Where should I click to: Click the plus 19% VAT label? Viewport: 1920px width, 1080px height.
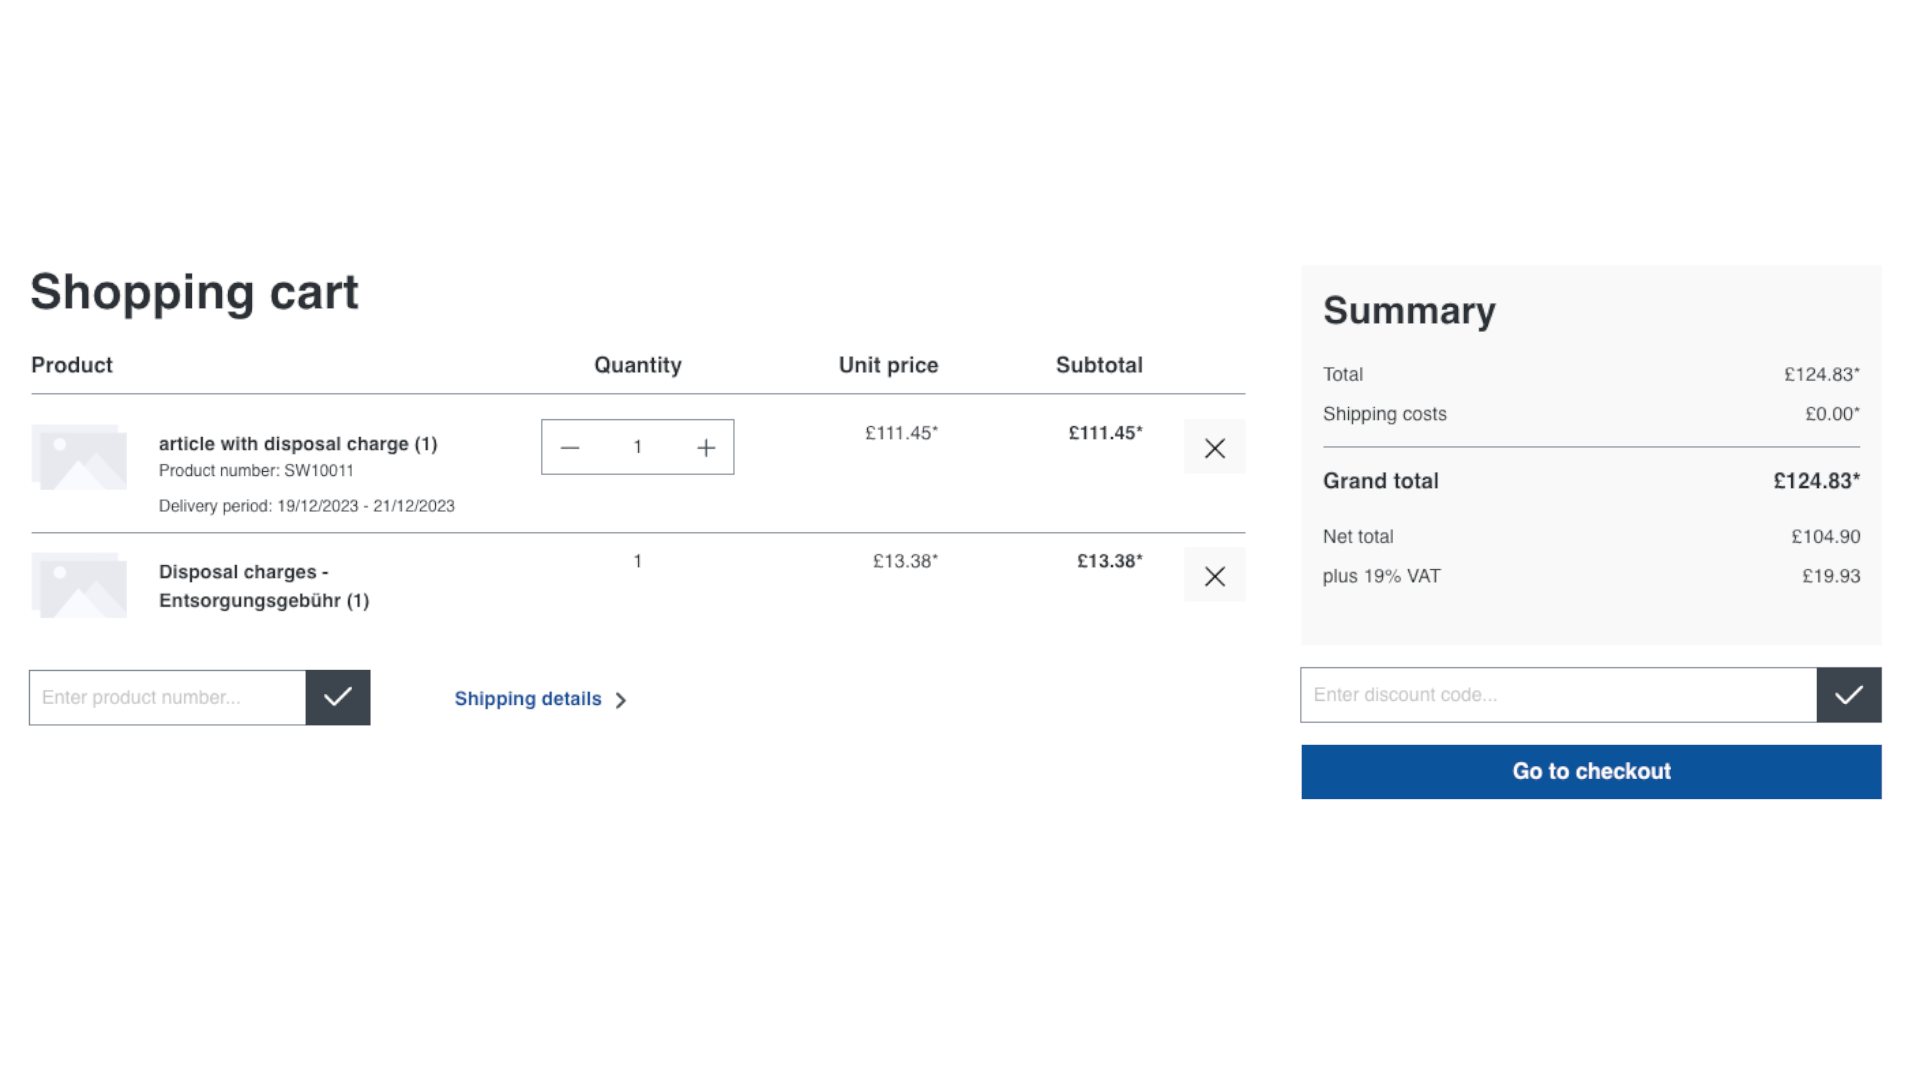click(x=1381, y=576)
